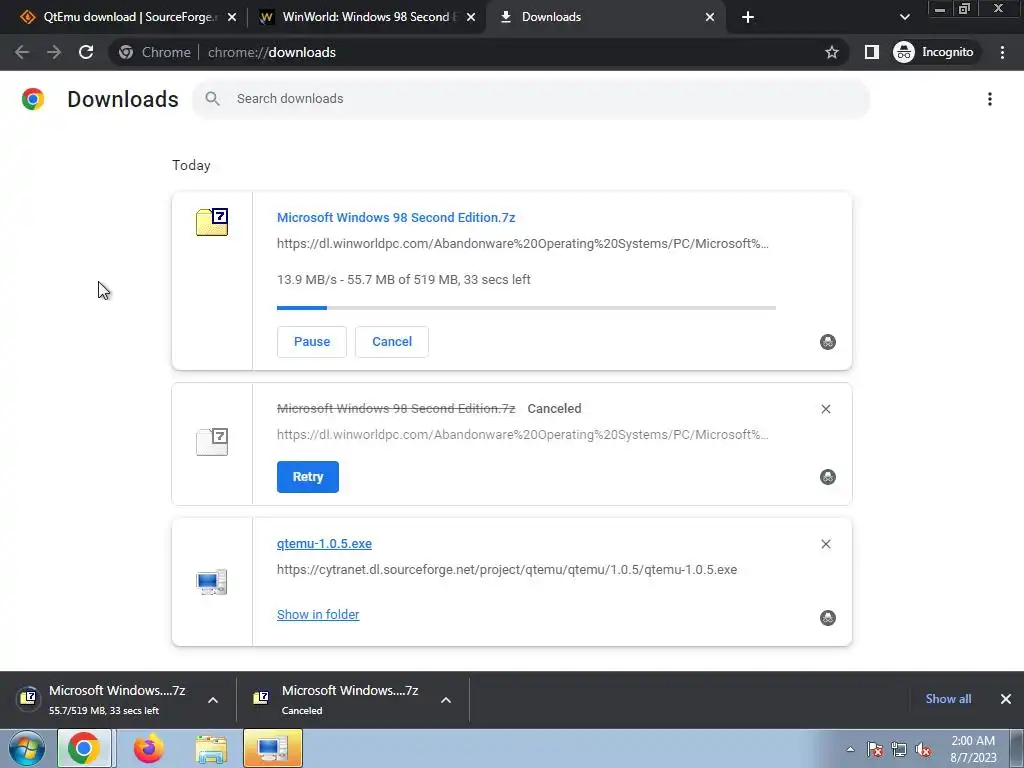Image resolution: width=1024 pixels, height=768 pixels.
Task: Open Firefox from the taskbar
Action: coord(149,748)
